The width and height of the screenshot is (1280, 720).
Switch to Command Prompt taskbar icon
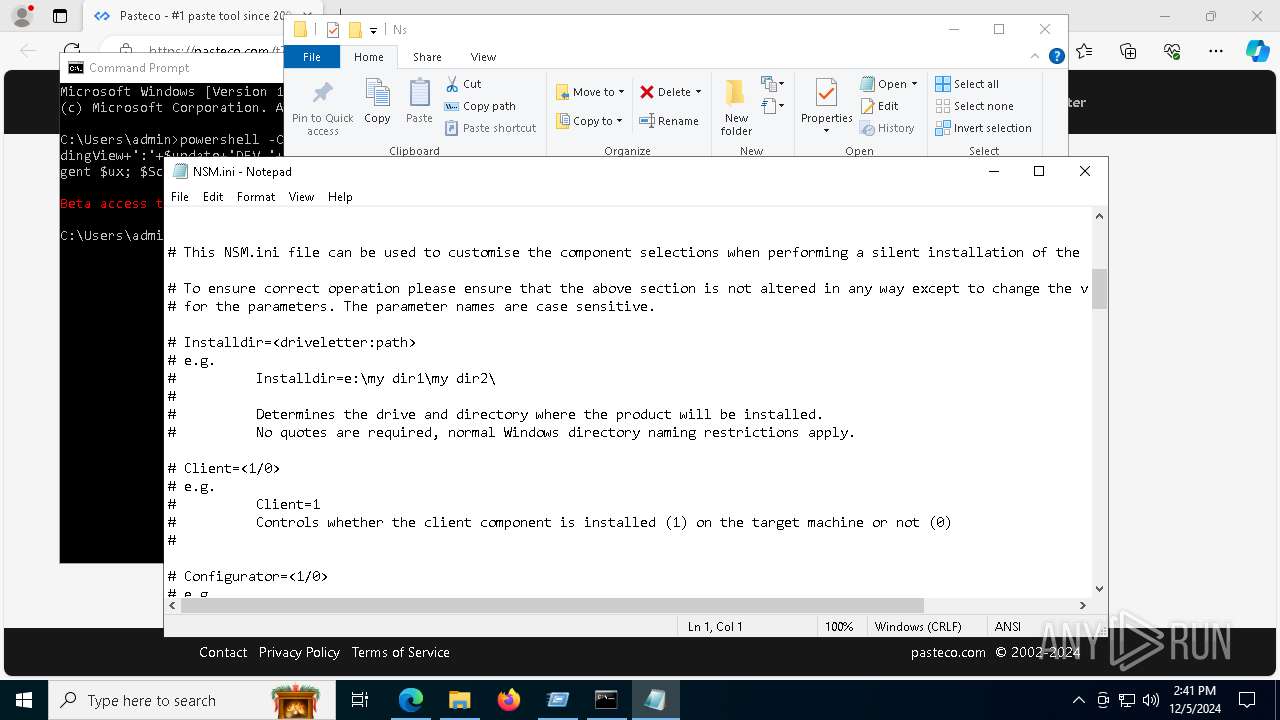[606, 700]
